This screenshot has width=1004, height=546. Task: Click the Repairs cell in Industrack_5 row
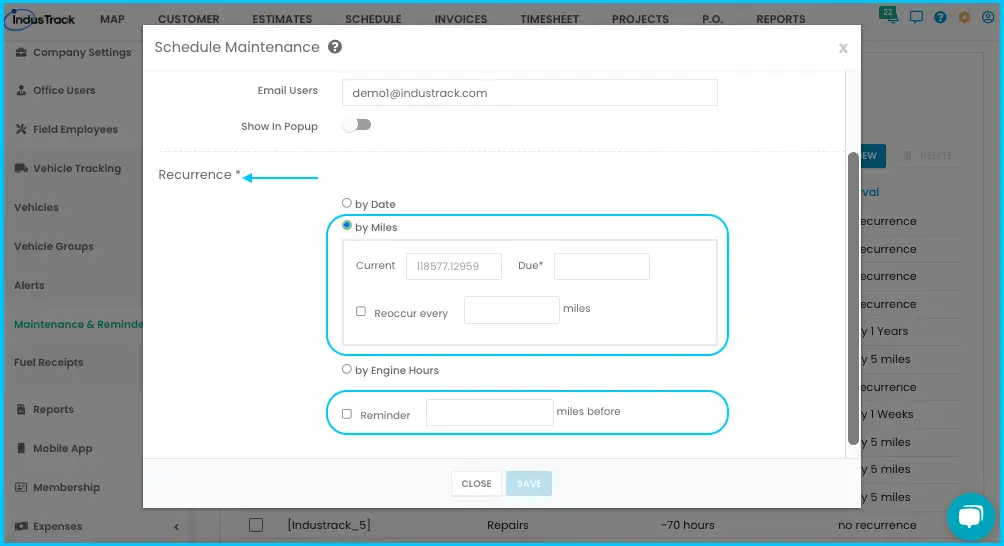tap(508, 525)
